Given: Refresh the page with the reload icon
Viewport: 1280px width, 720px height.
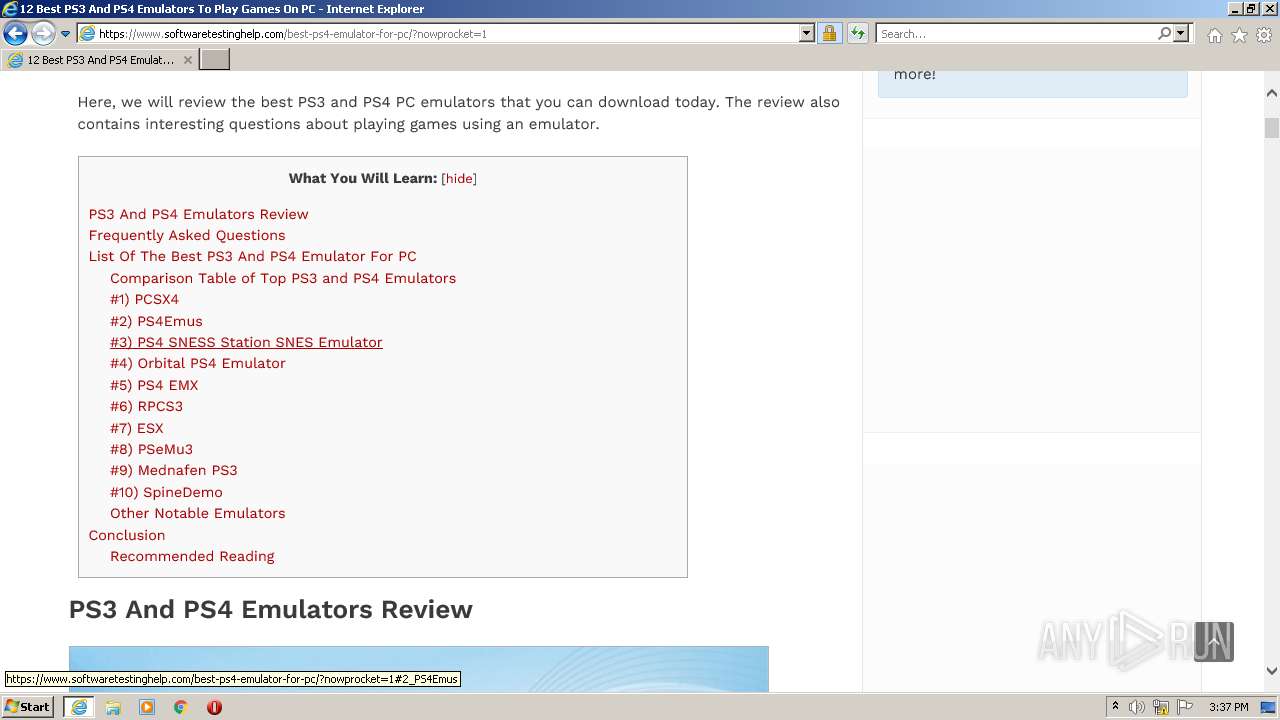Looking at the screenshot, I should click(x=858, y=33).
